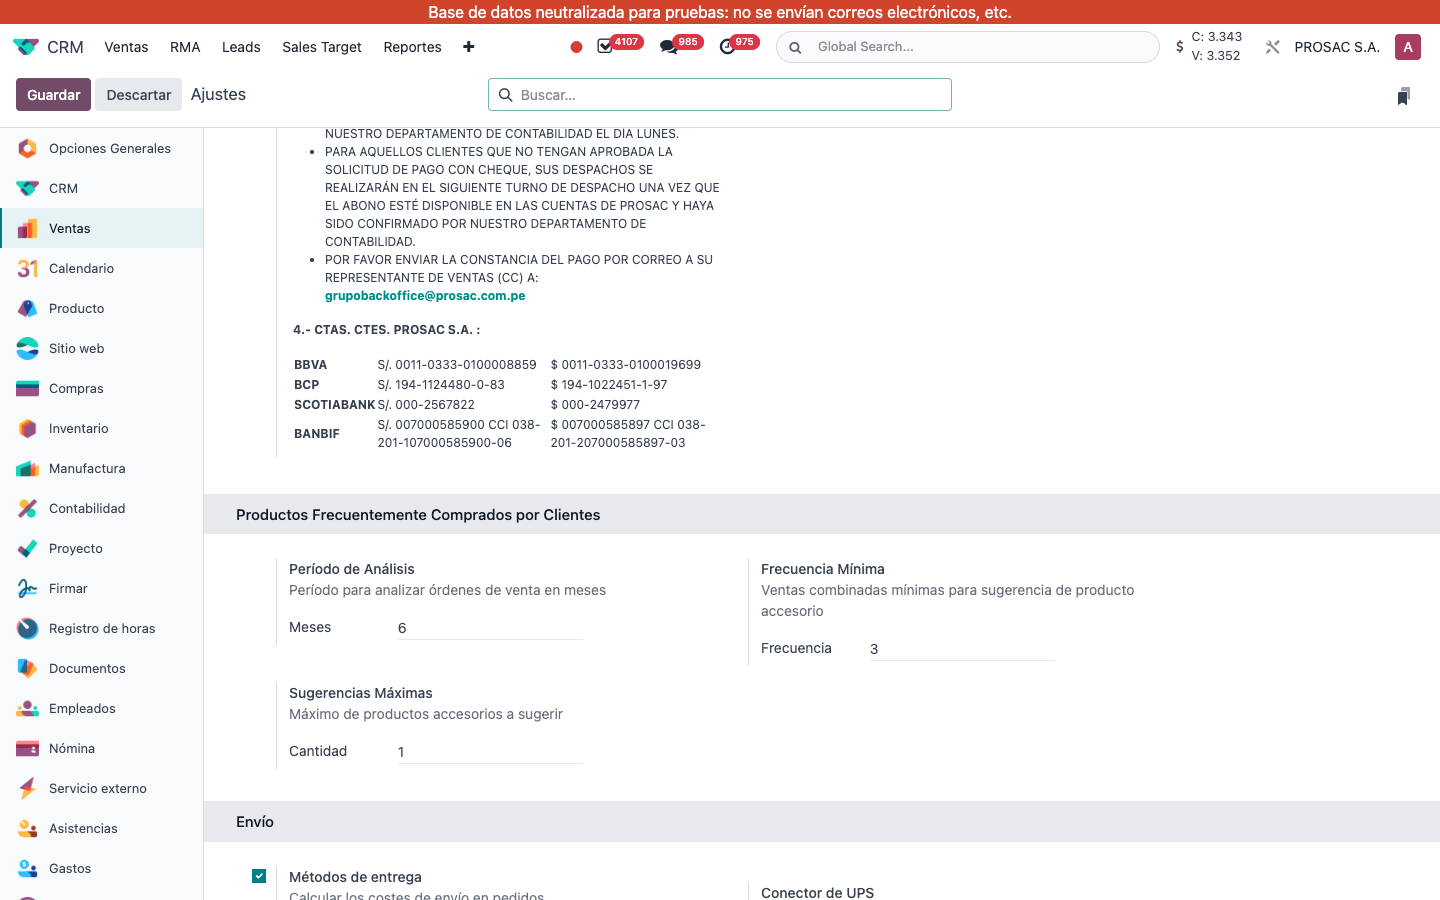Click SCOTIABANK soles account 000-2567822
The width and height of the screenshot is (1440, 900).
click(426, 405)
